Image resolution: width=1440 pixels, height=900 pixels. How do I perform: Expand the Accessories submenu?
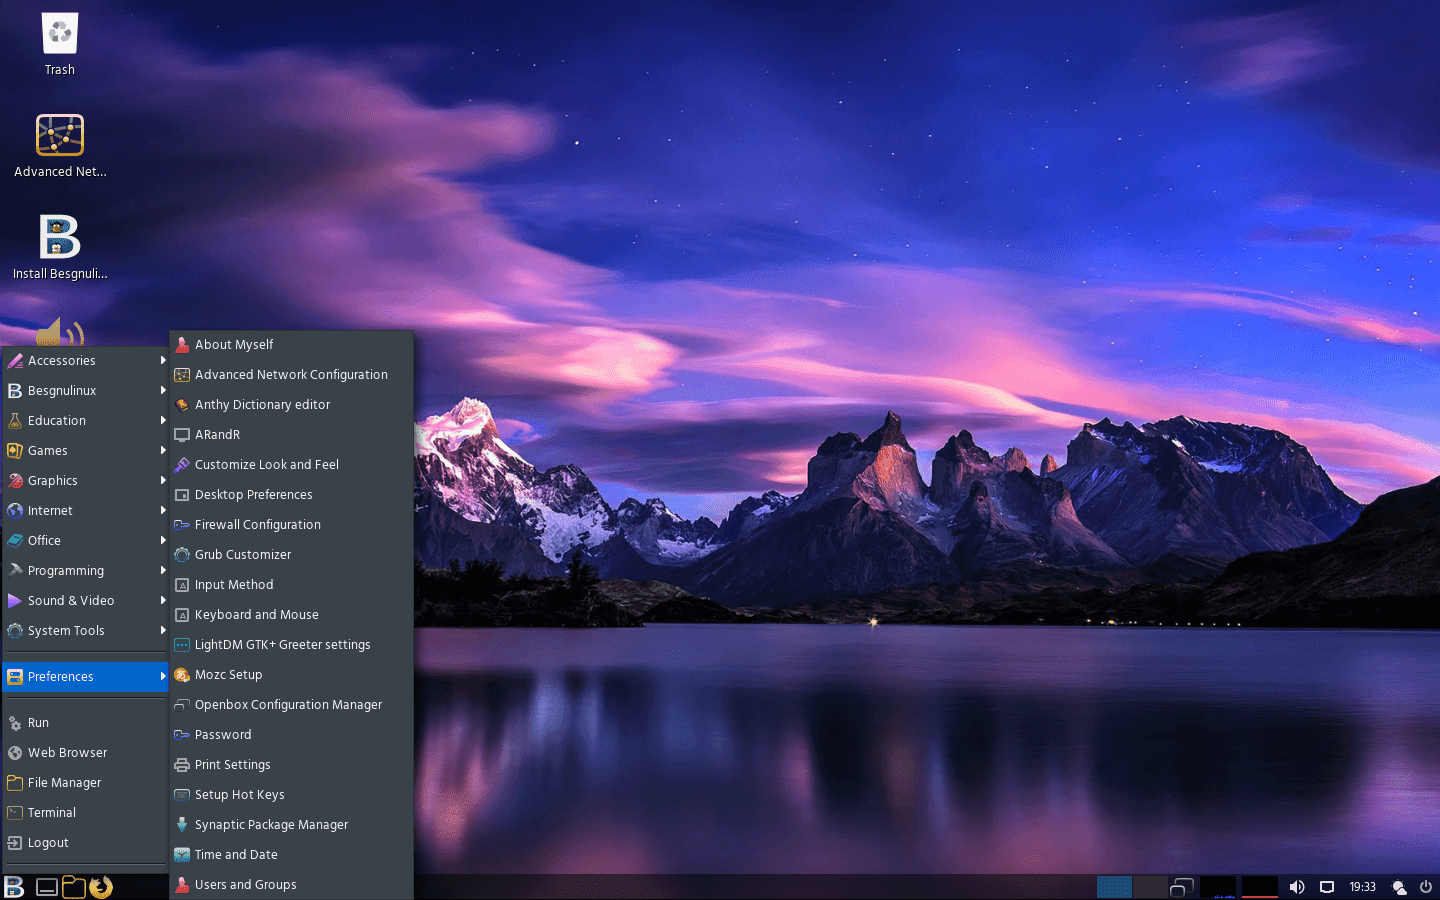(86, 361)
